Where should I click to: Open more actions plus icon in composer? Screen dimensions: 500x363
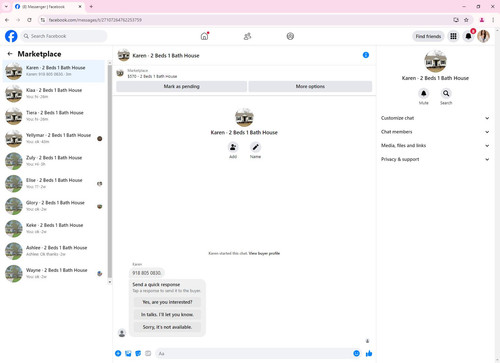tap(118, 353)
